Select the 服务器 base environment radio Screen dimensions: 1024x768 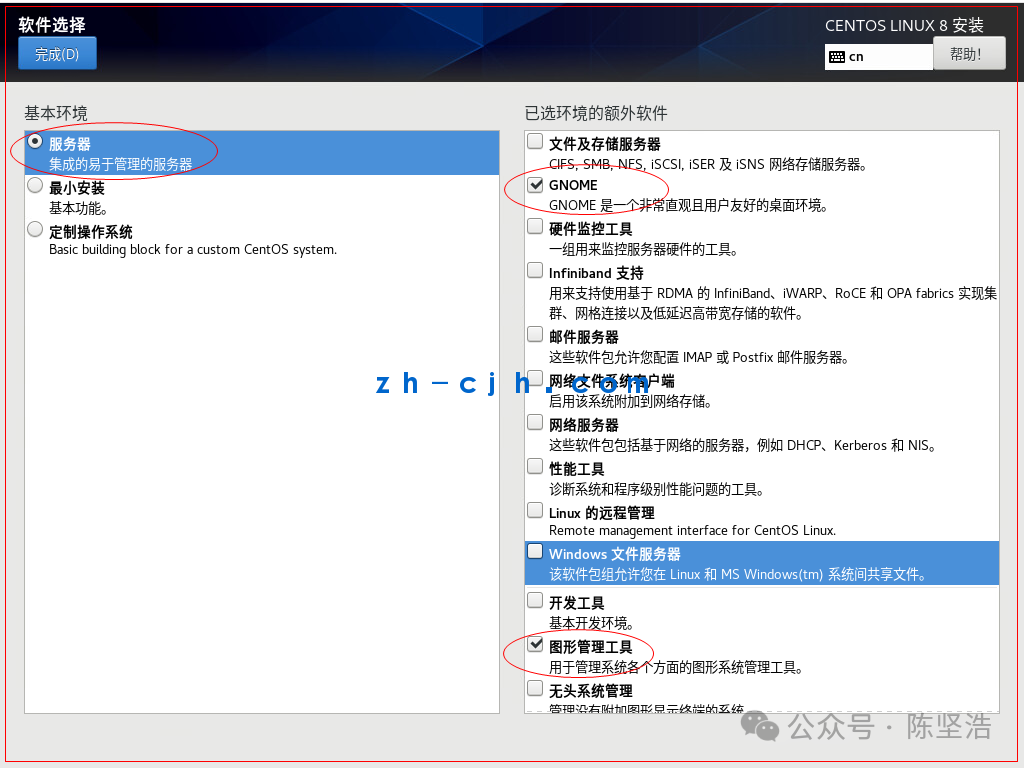35,141
